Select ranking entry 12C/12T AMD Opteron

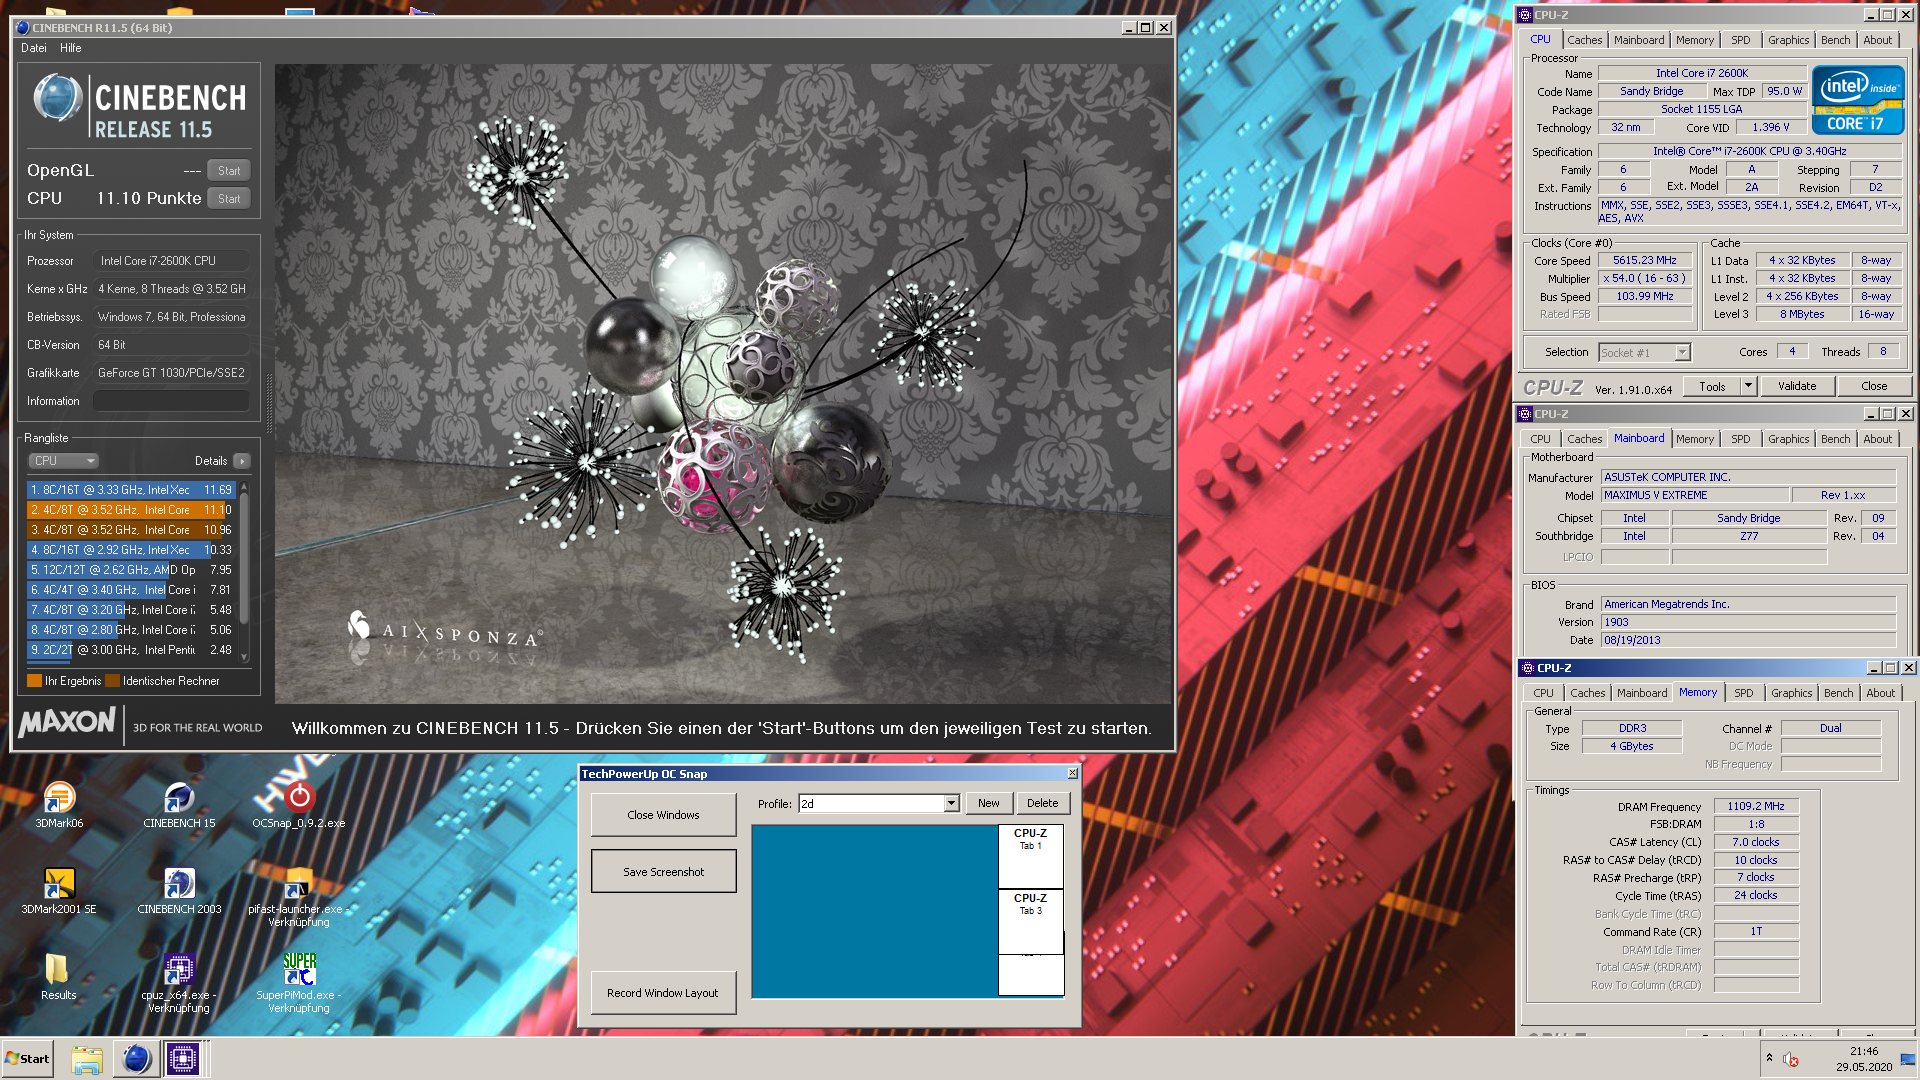131,570
